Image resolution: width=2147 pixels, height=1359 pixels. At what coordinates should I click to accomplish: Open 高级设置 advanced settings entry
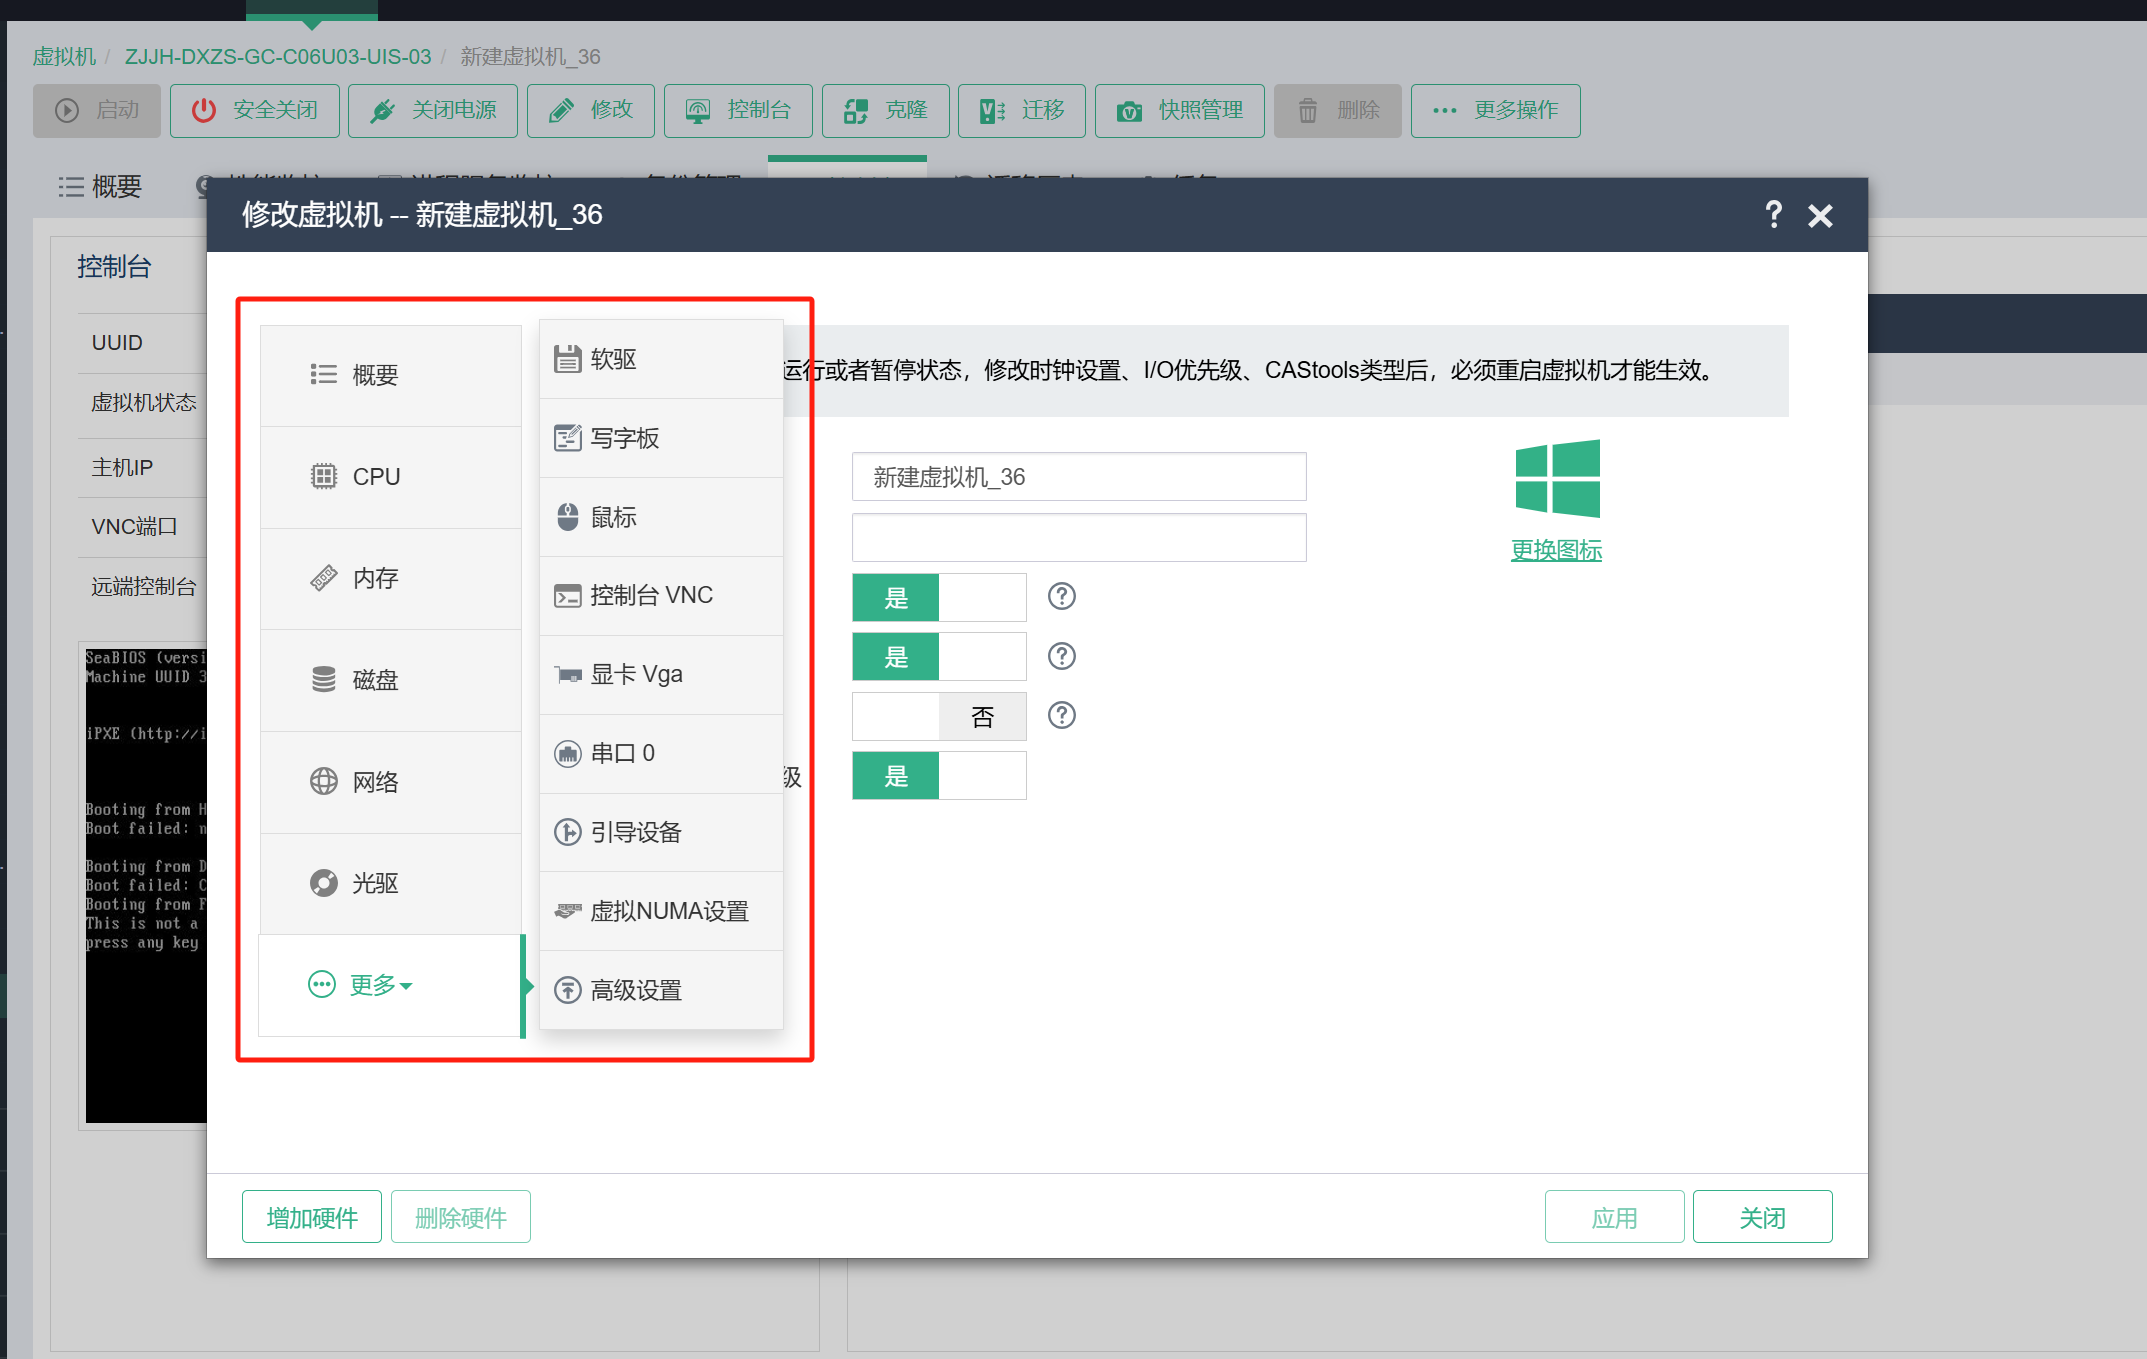pyautogui.click(x=636, y=990)
